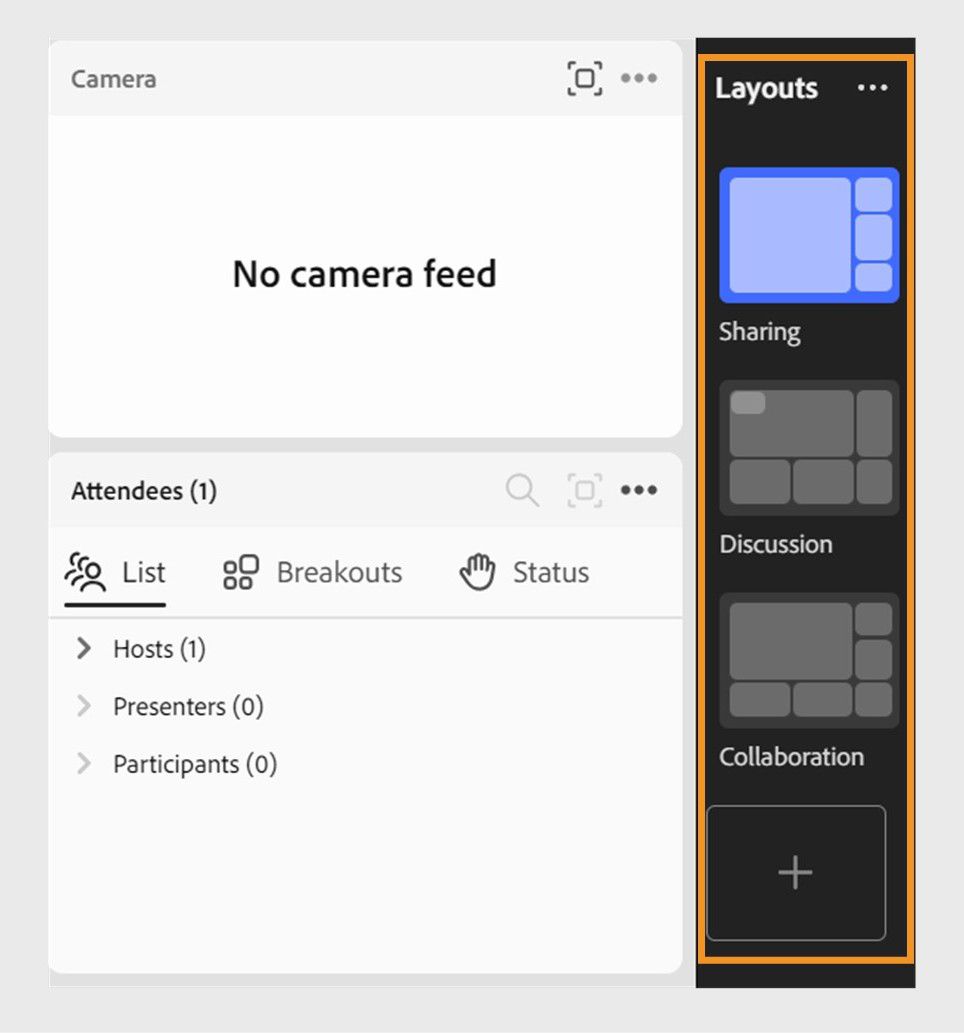Select the active Sharing layout
Screen dimensions: 964x1033
tap(808, 235)
